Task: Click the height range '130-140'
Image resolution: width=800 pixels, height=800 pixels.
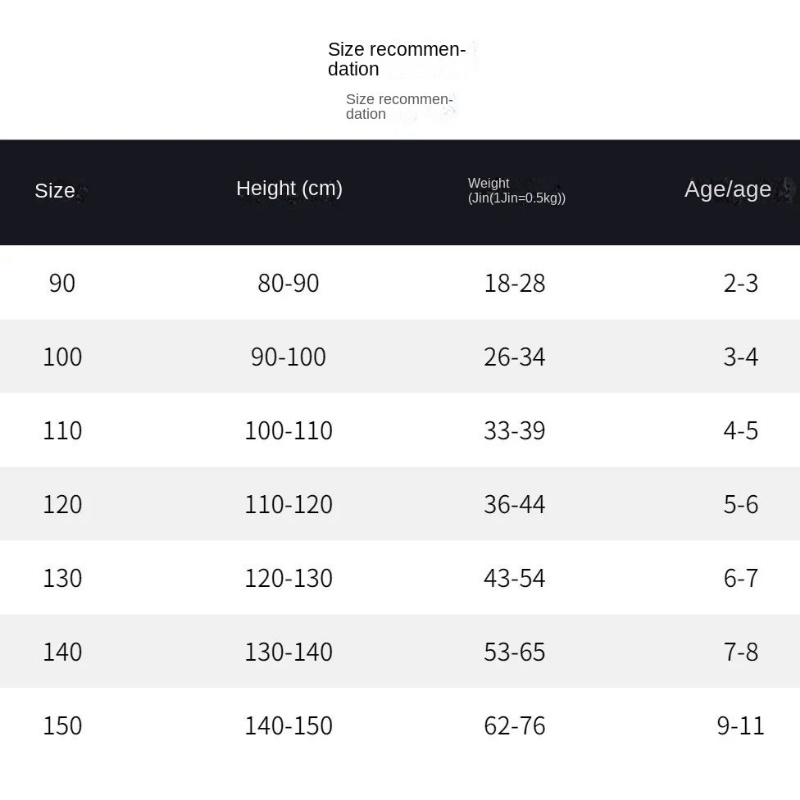Action: pos(288,652)
